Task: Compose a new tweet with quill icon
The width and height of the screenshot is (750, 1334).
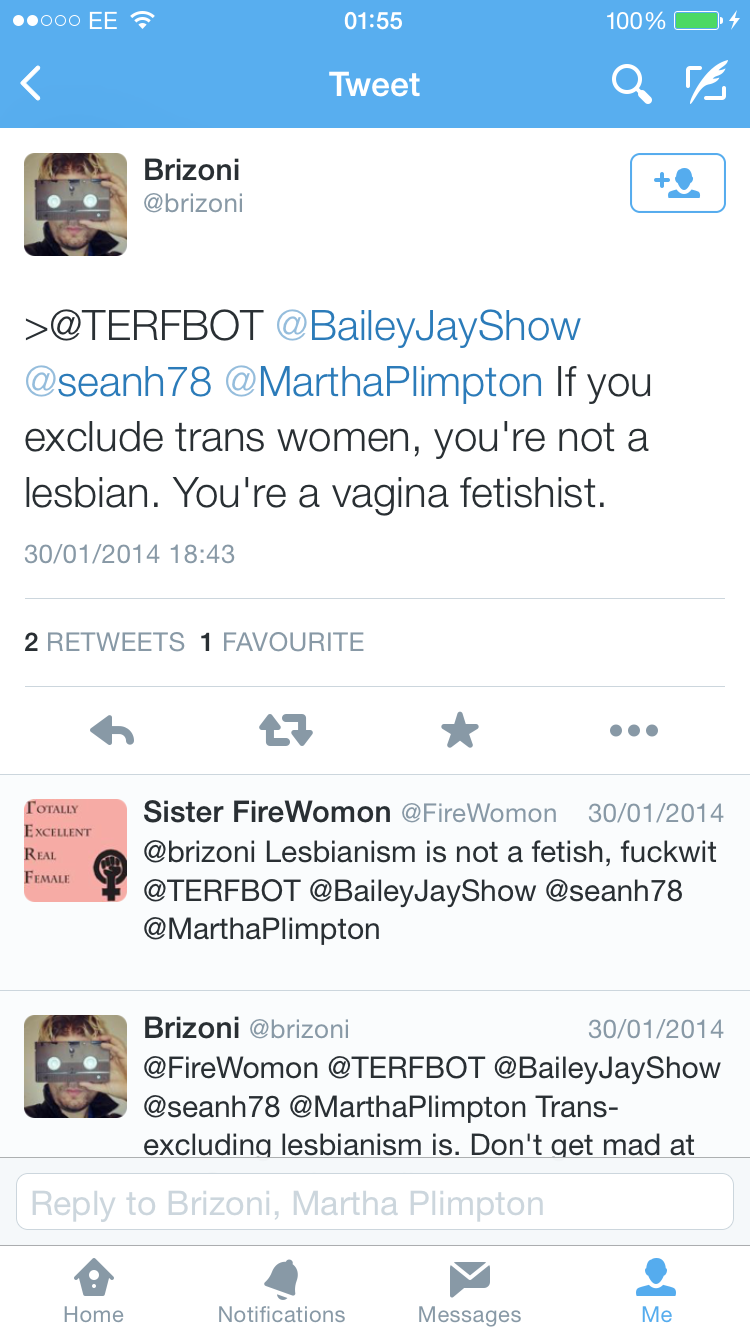Action: [x=705, y=84]
